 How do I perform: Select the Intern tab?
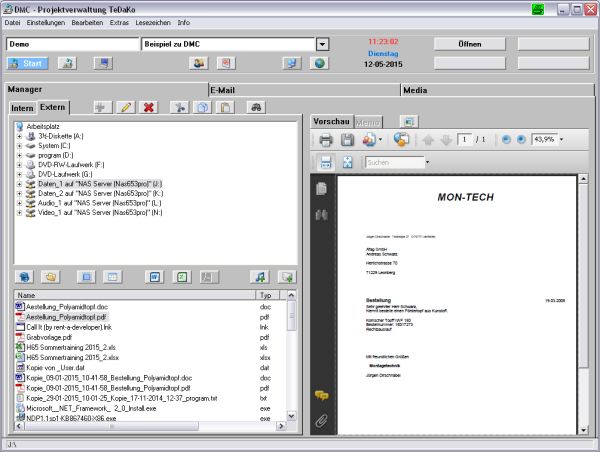pyautogui.click(x=22, y=107)
